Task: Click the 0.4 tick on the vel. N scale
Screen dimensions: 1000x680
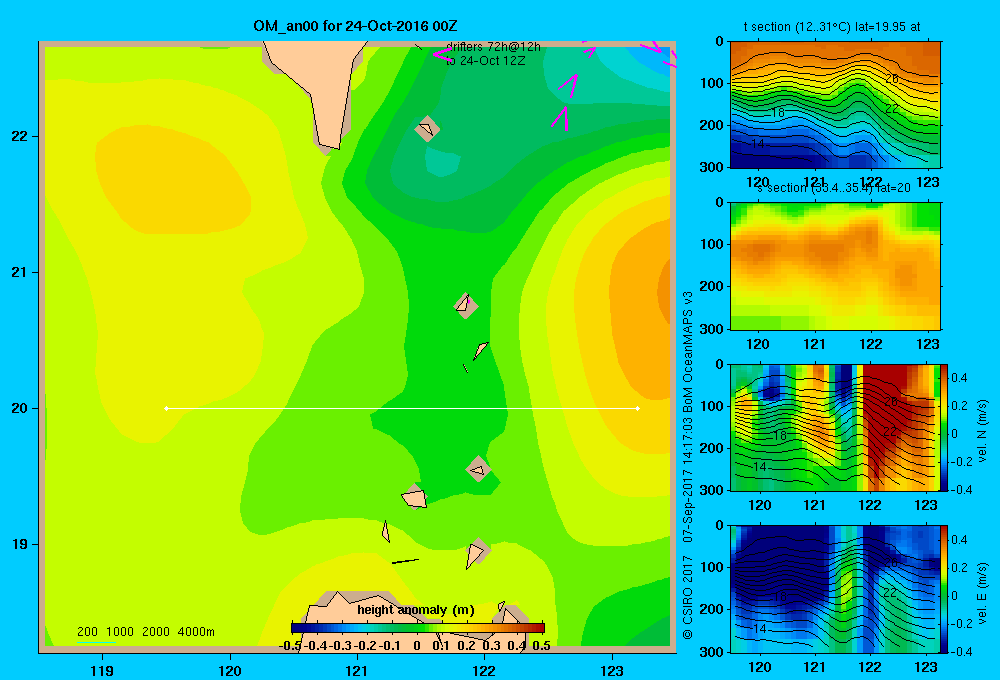Action: [x=960, y=378]
